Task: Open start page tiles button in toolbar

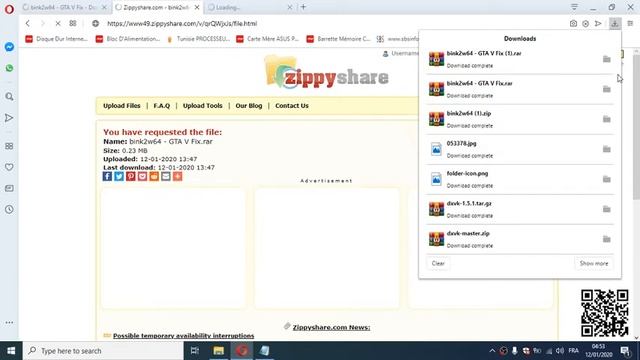Action: coord(73,24)
